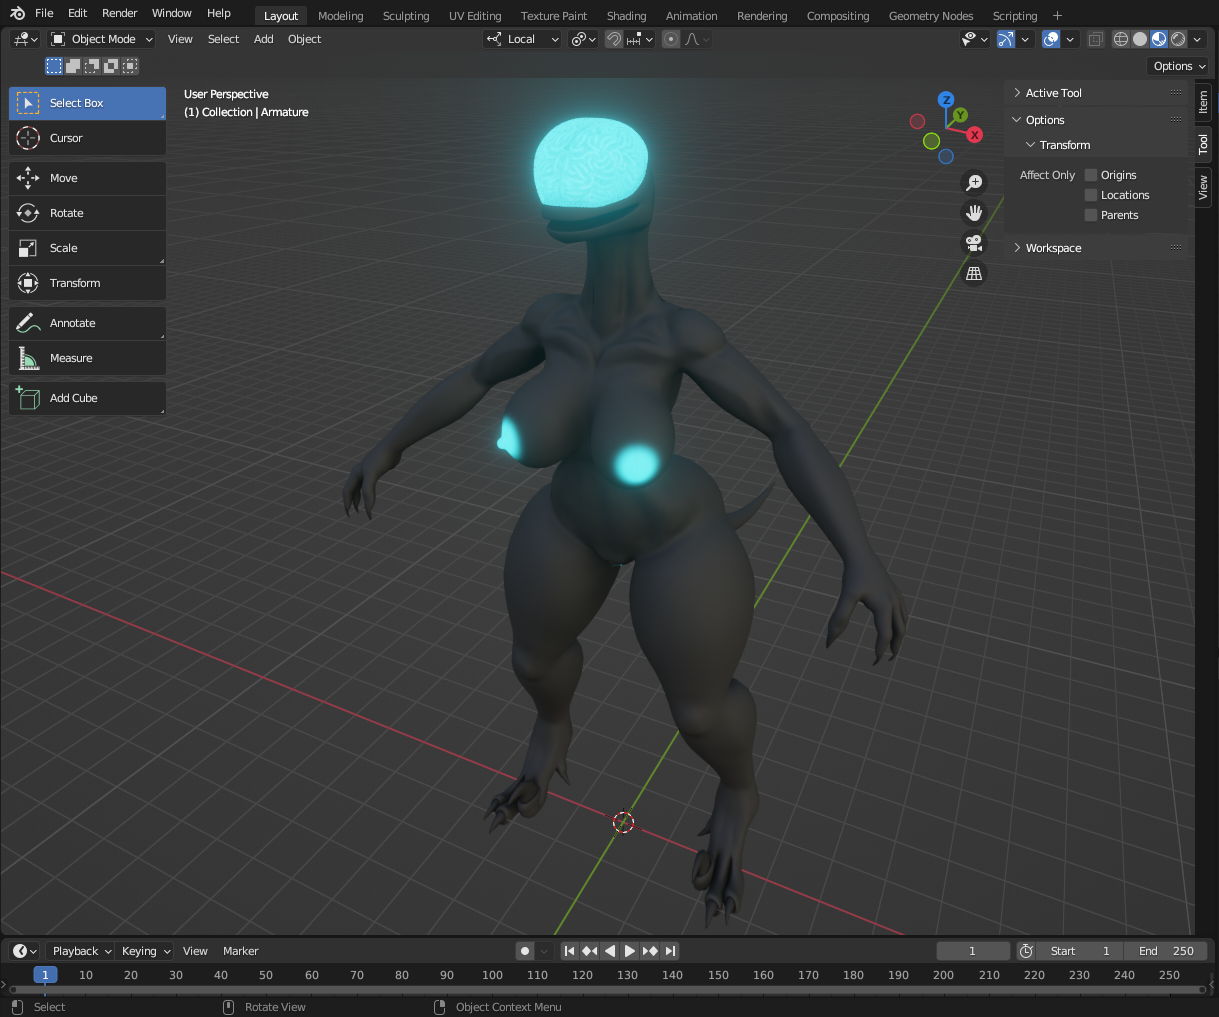The width and height of the screenshot is (1219, 1017).
Task: Enable Origins affect only checkbox
Action: pyautogui.click(x=1091, y=175)
